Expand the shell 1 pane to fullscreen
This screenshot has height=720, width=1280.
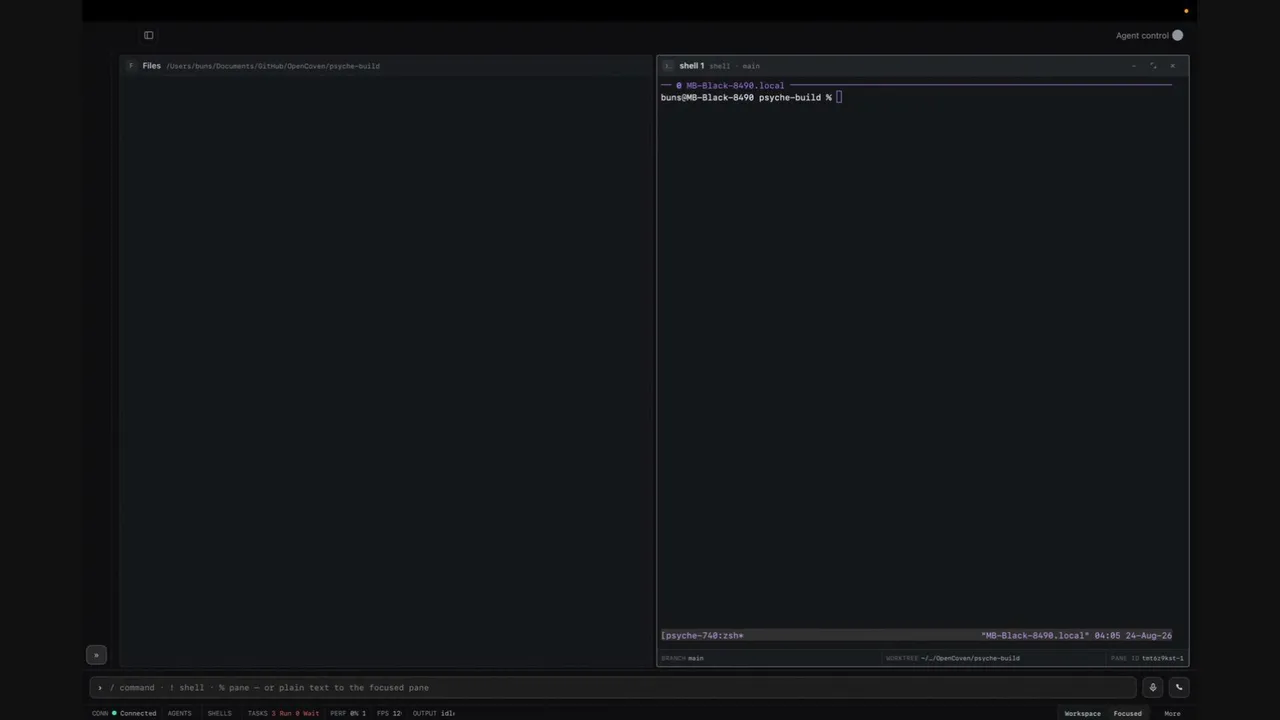pos(1153,66)
